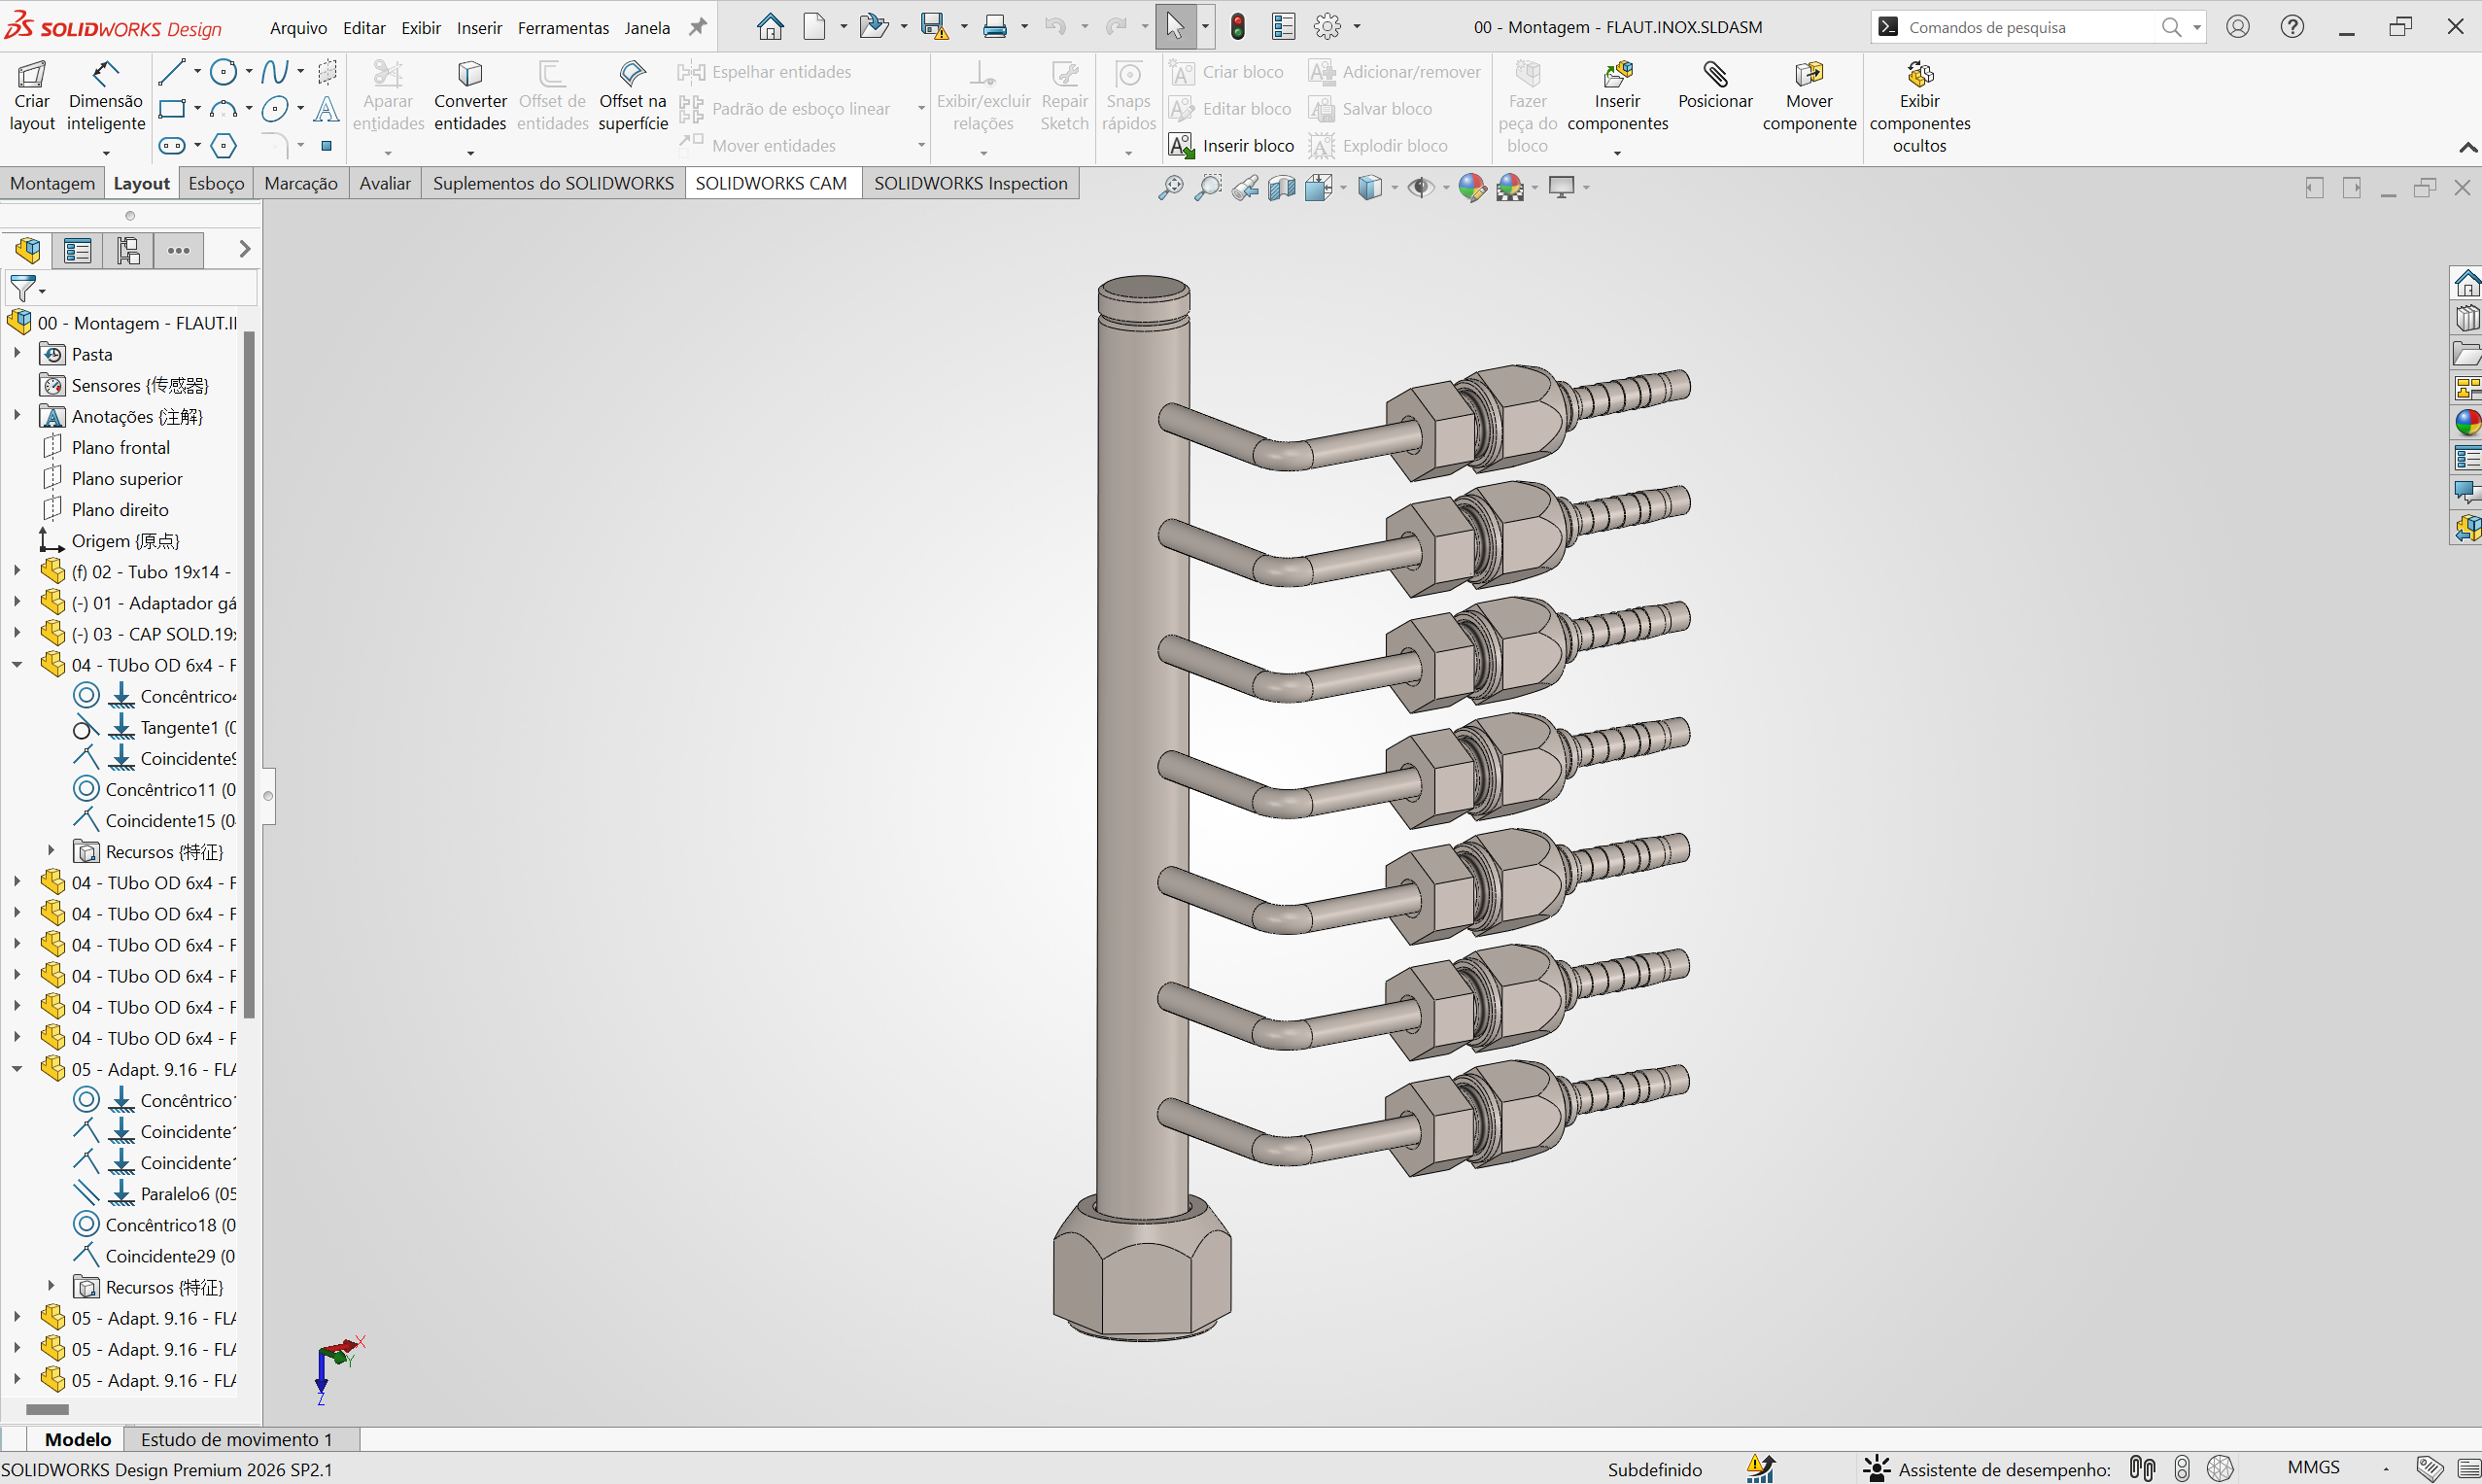Open the Edit Appearance color sphere
The height and width of the screenshot is (1484, 2482).
click(1471, 187)
